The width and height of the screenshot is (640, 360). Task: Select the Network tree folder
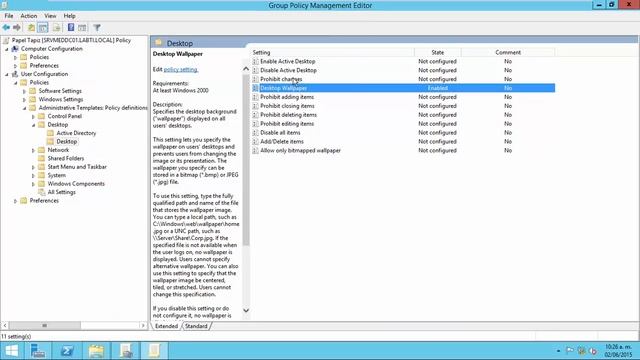coord(58,150)
